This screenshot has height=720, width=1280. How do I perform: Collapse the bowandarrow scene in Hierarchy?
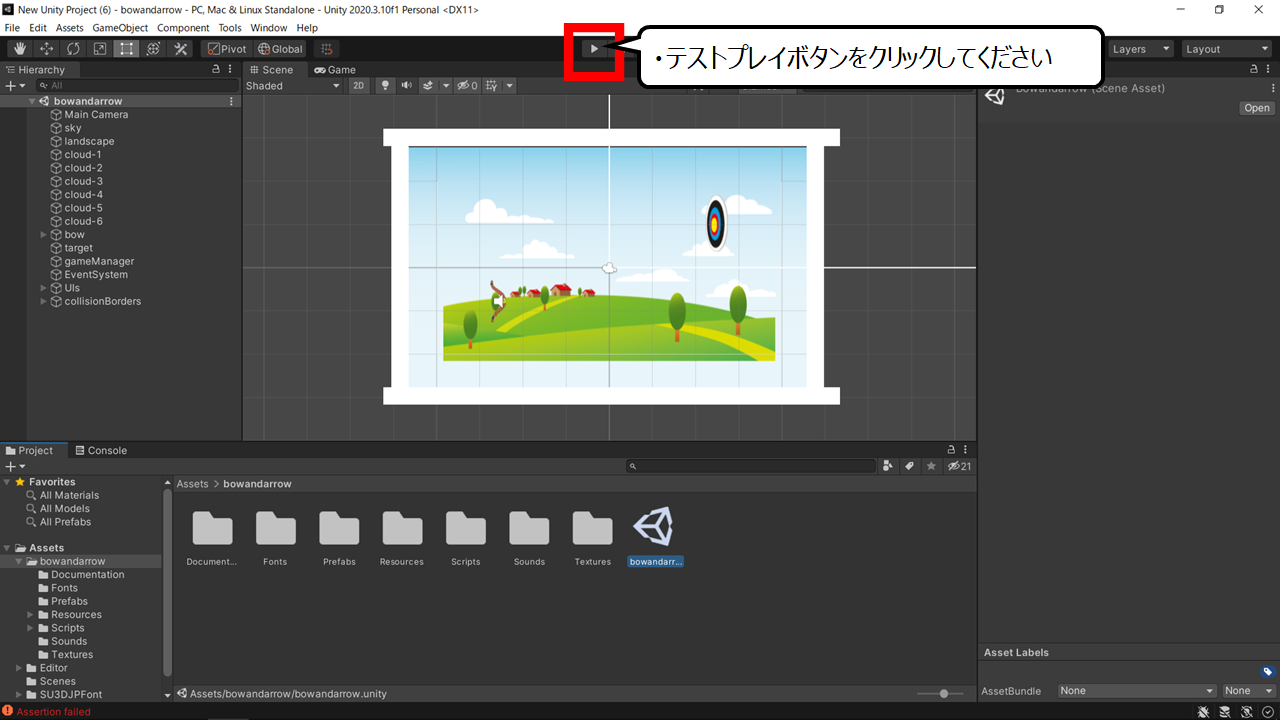32,101
